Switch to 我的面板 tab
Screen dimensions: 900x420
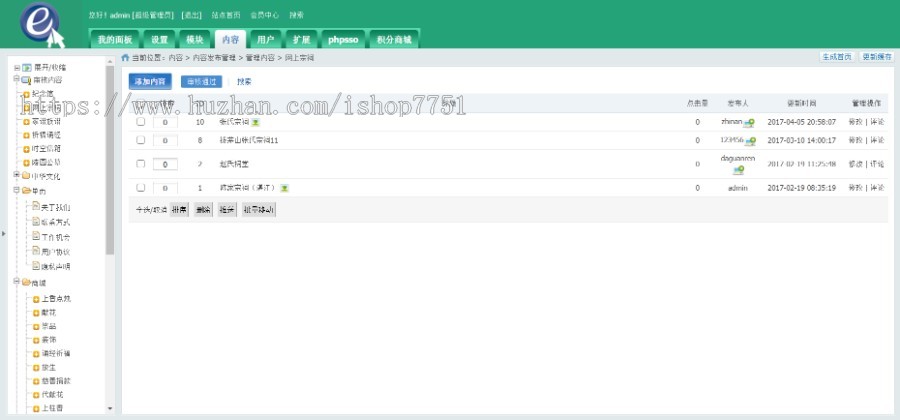pyautogui.click(x=115, y=40)
